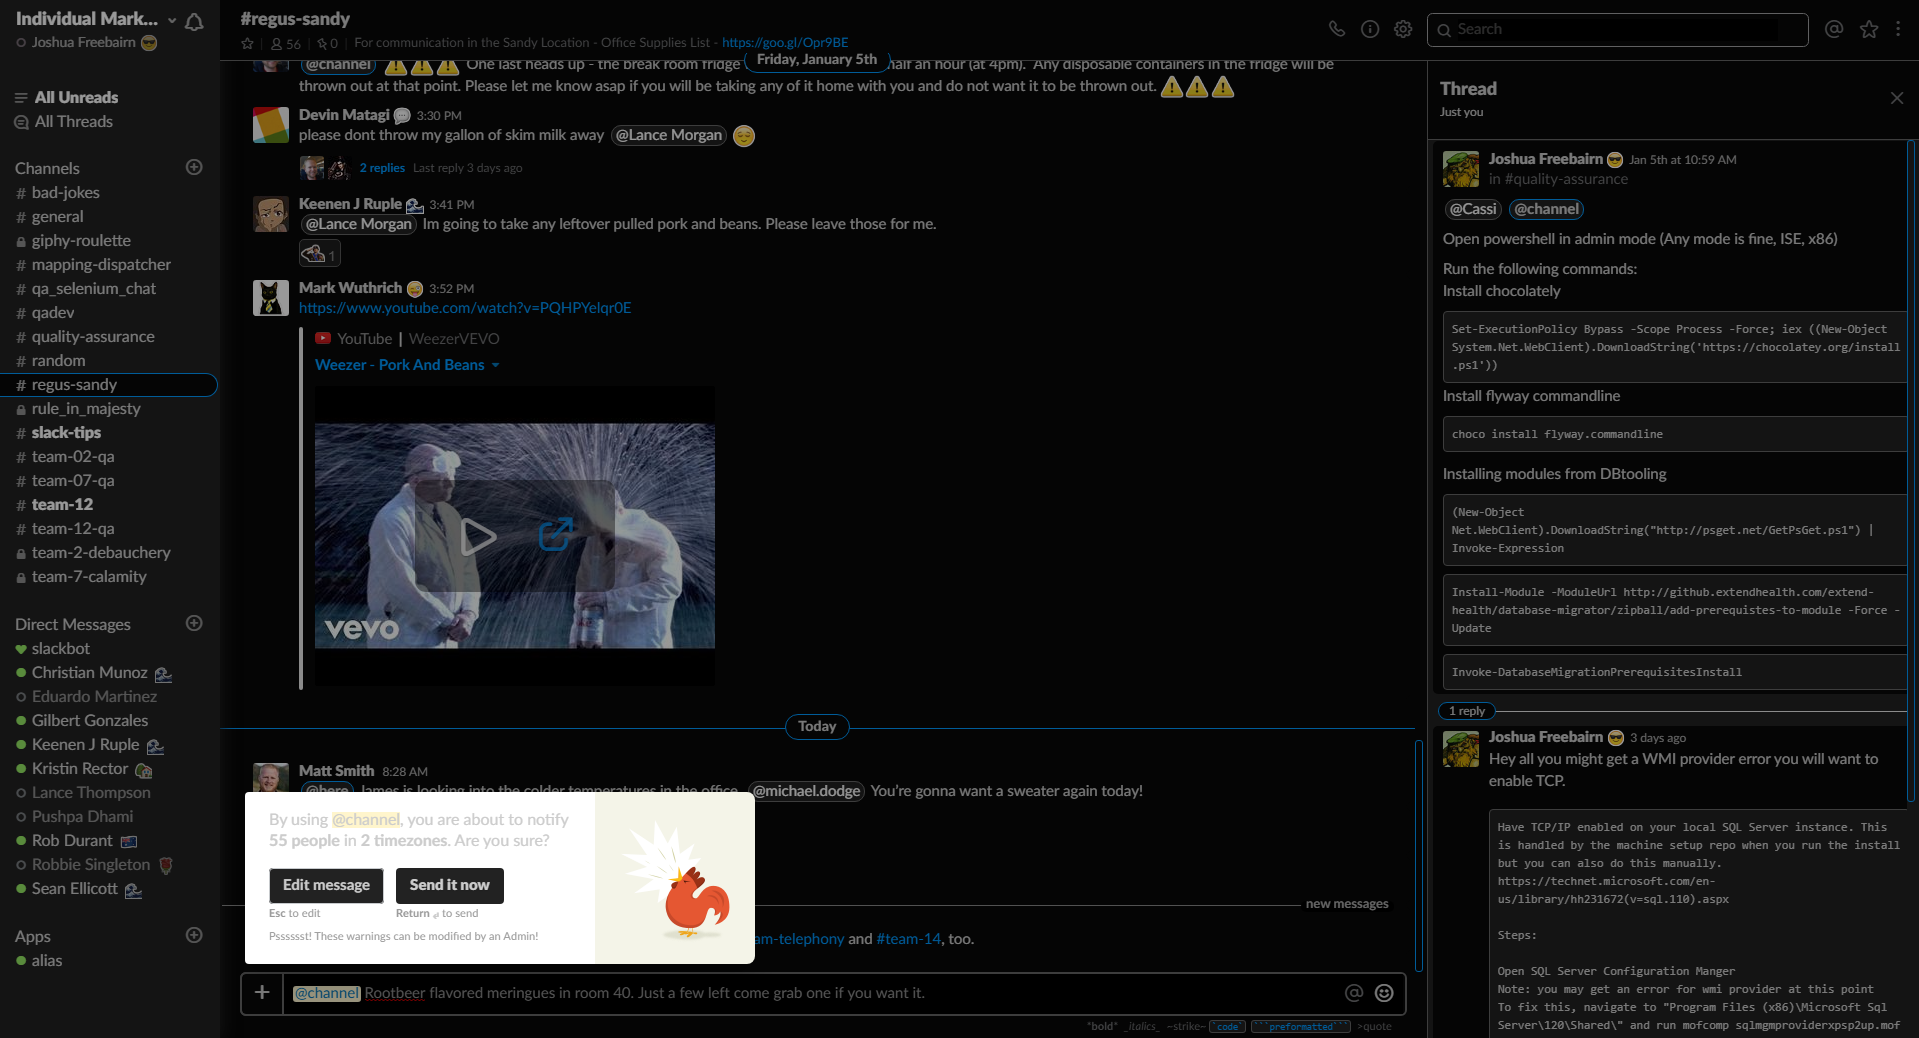Open direct message with Christian Munoz
Image resolution: width=1919 pixels, height=1038 pixels.
click(90, 672)
